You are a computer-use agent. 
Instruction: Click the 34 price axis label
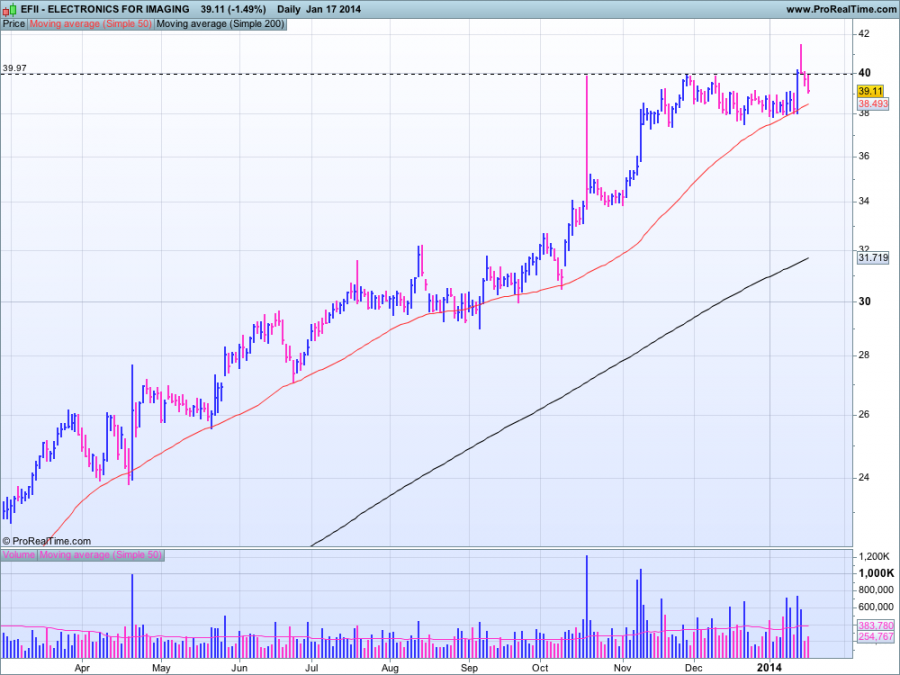(x=864, y=201)
